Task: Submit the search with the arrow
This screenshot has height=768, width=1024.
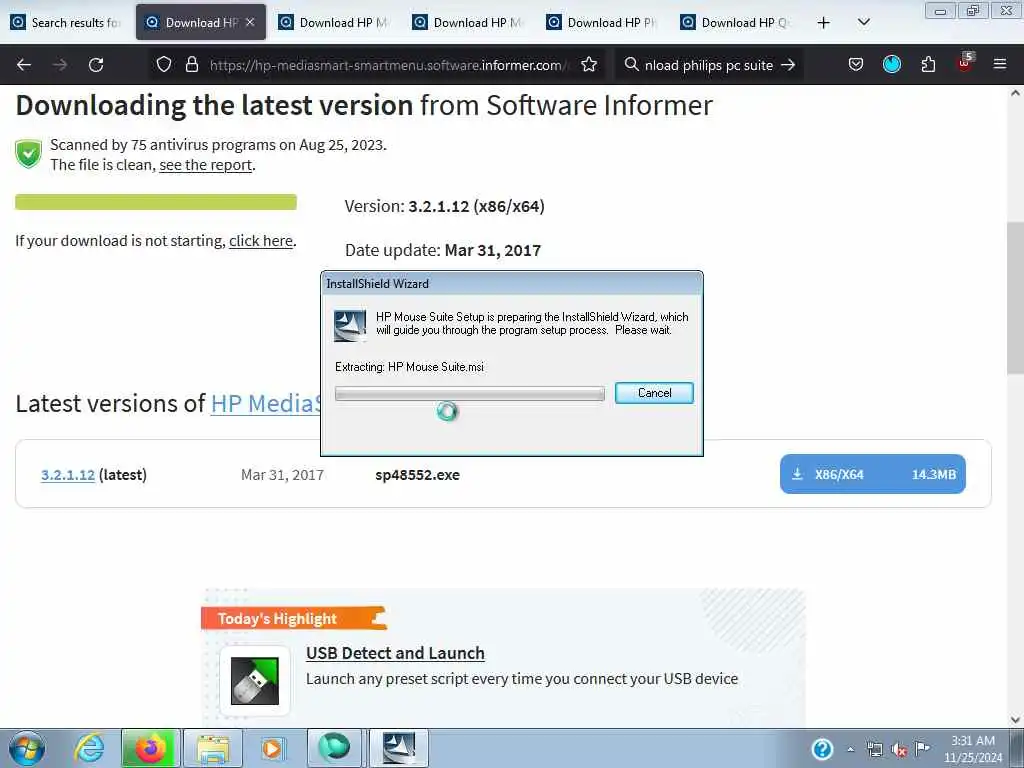Action: tap(788, 65)
